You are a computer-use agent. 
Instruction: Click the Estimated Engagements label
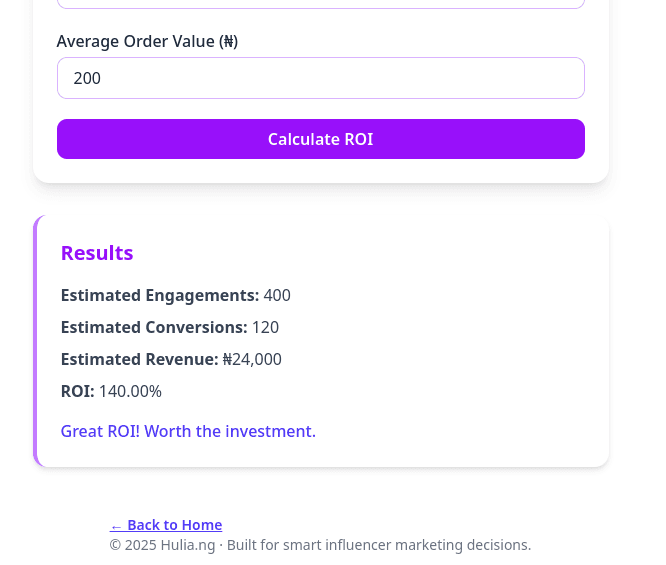159,295
